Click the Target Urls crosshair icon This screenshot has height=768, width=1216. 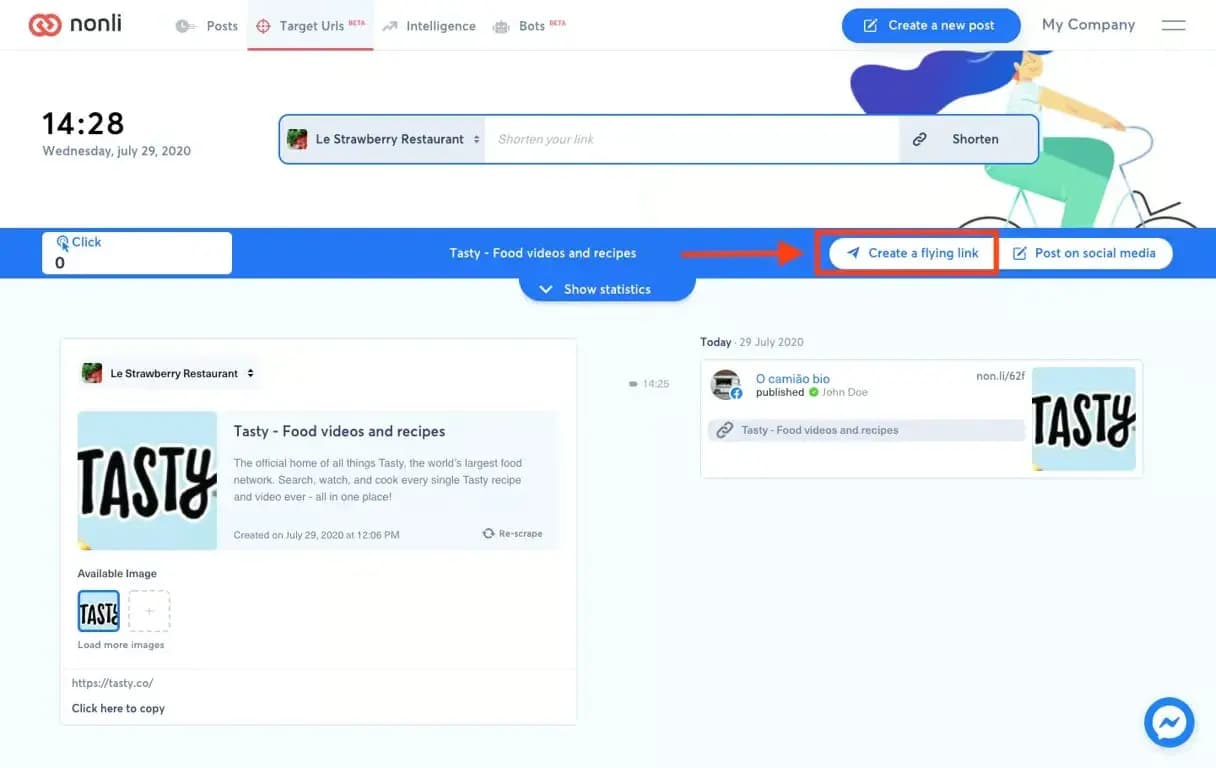[x=263, y=26]
